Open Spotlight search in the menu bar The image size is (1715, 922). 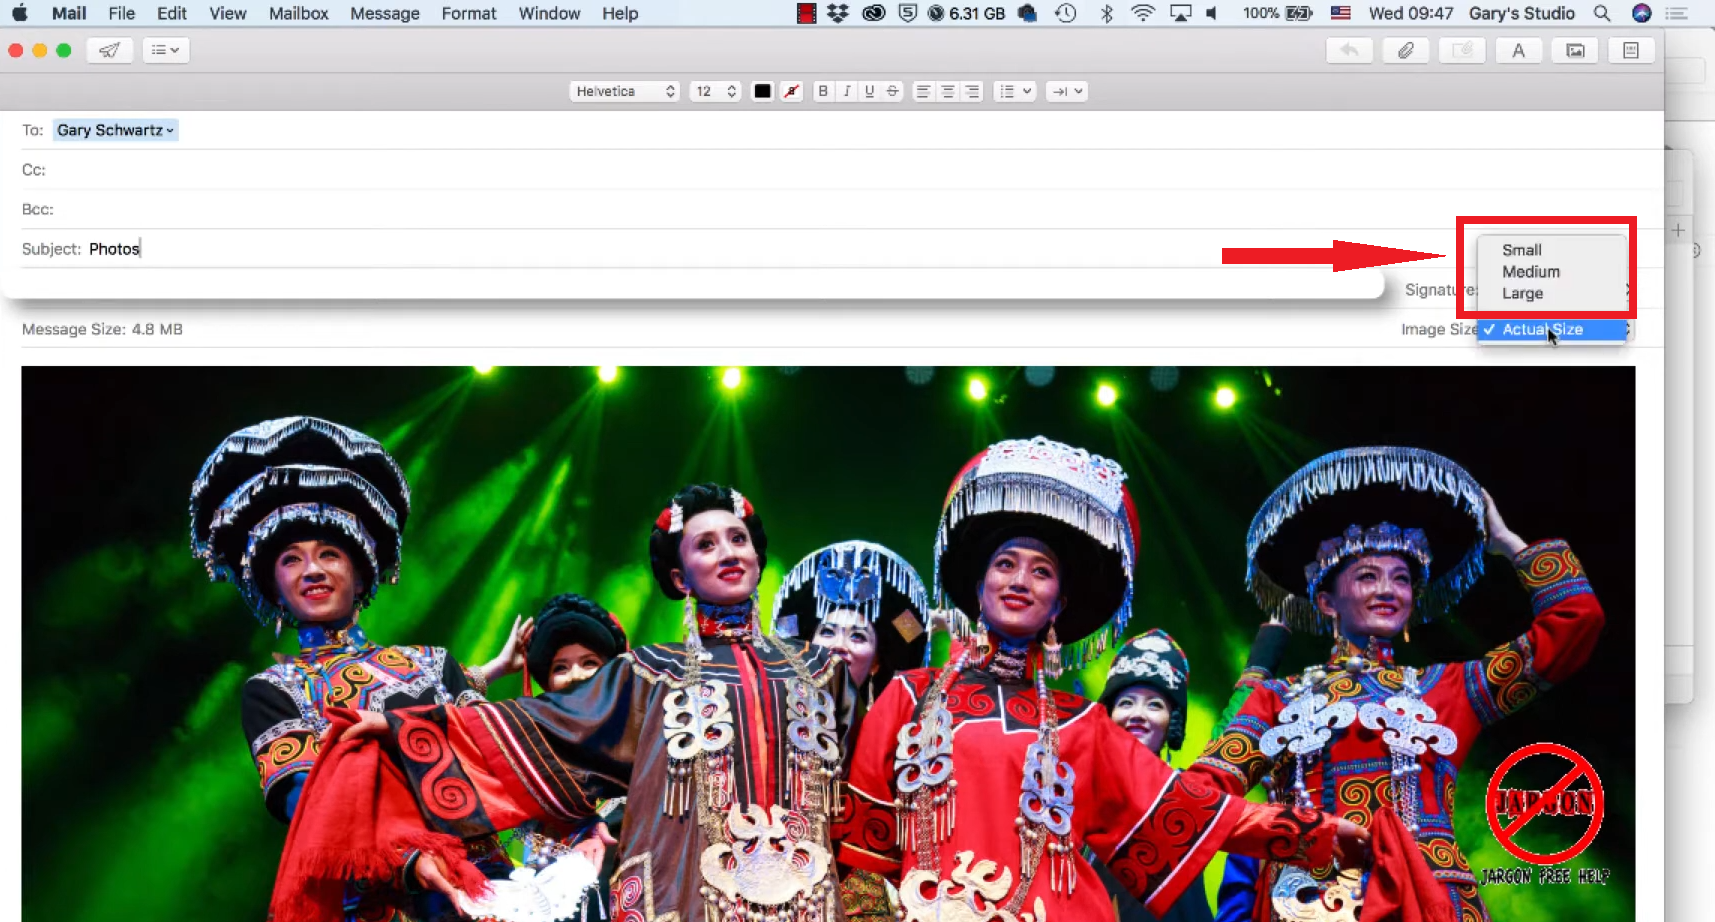tap(1601, 13)
